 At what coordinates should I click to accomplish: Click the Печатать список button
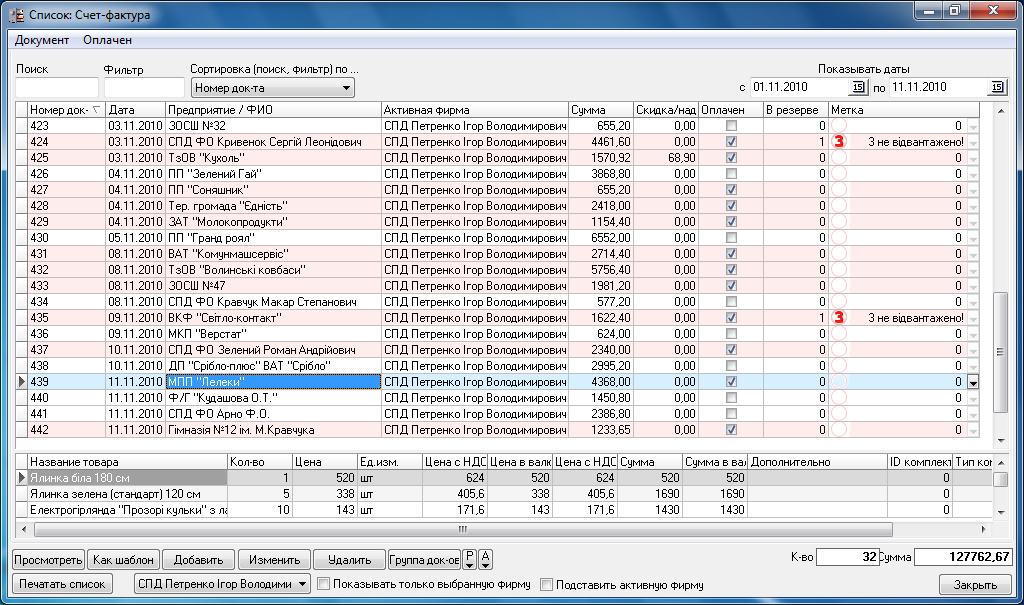pyautogui.click(x=62, y=584)
